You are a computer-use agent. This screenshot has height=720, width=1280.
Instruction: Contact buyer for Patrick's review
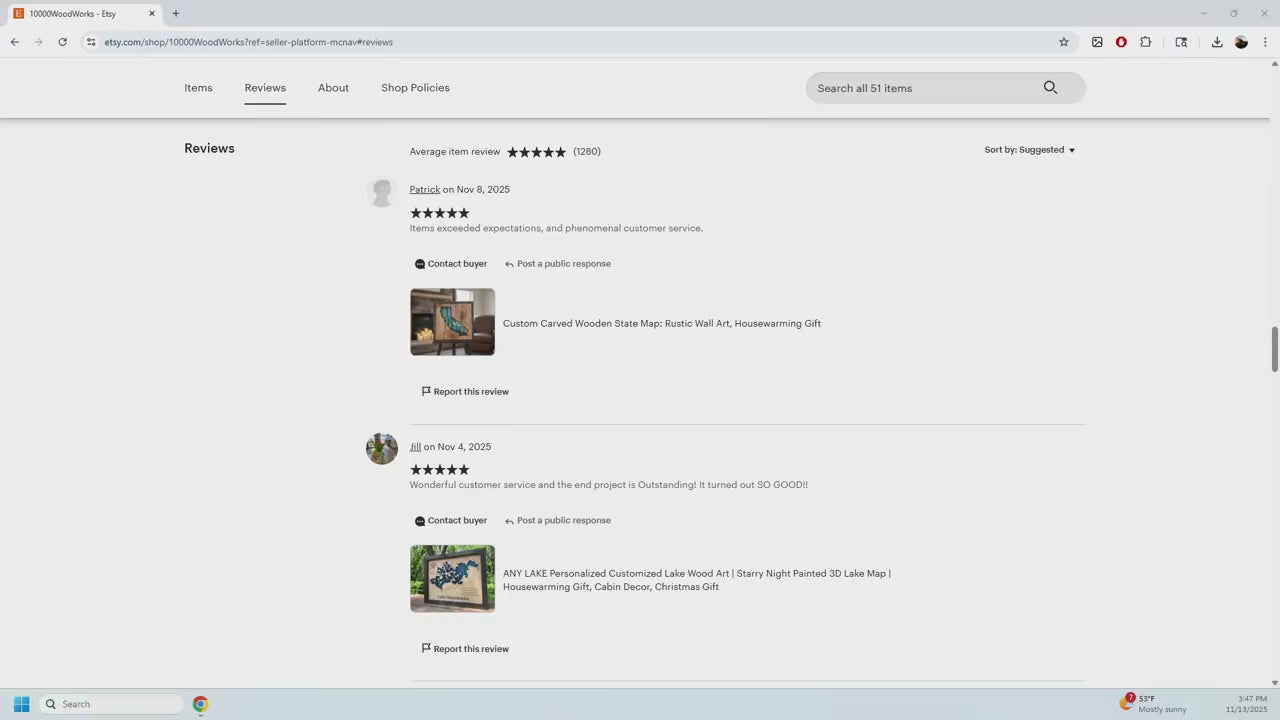[x=451, y=264]
